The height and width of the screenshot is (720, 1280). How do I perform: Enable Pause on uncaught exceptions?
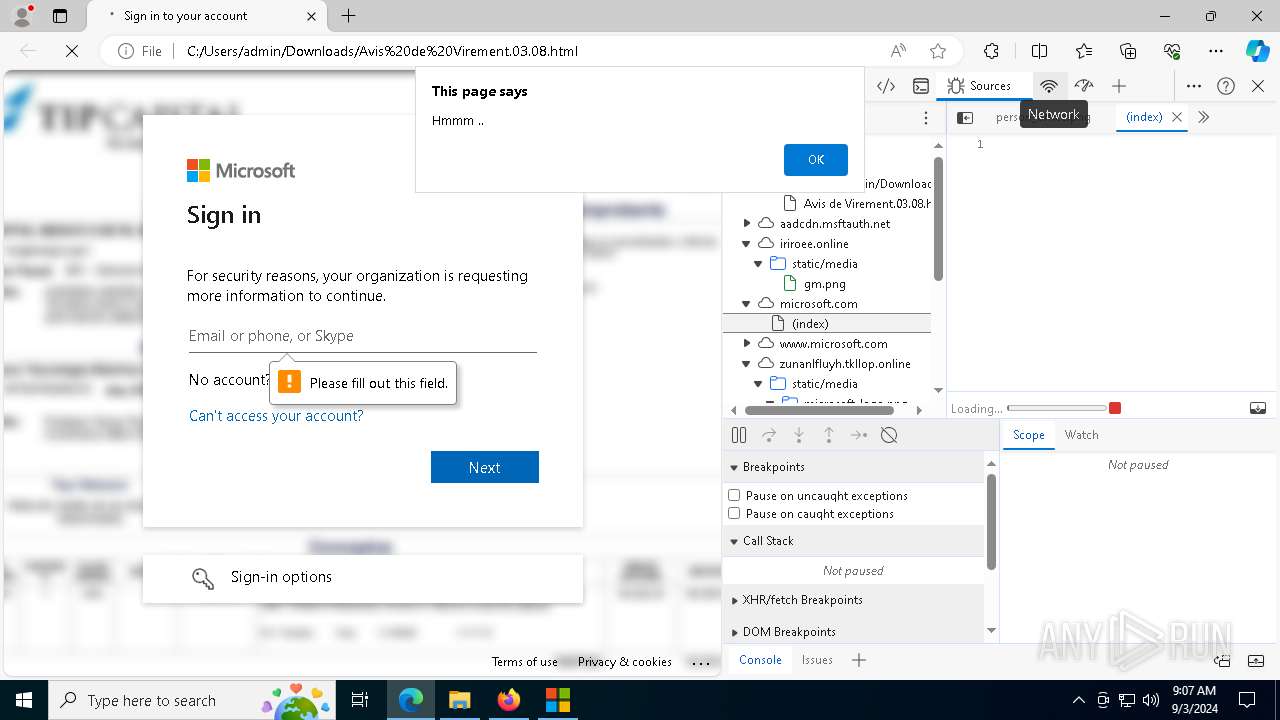[734, 495]
